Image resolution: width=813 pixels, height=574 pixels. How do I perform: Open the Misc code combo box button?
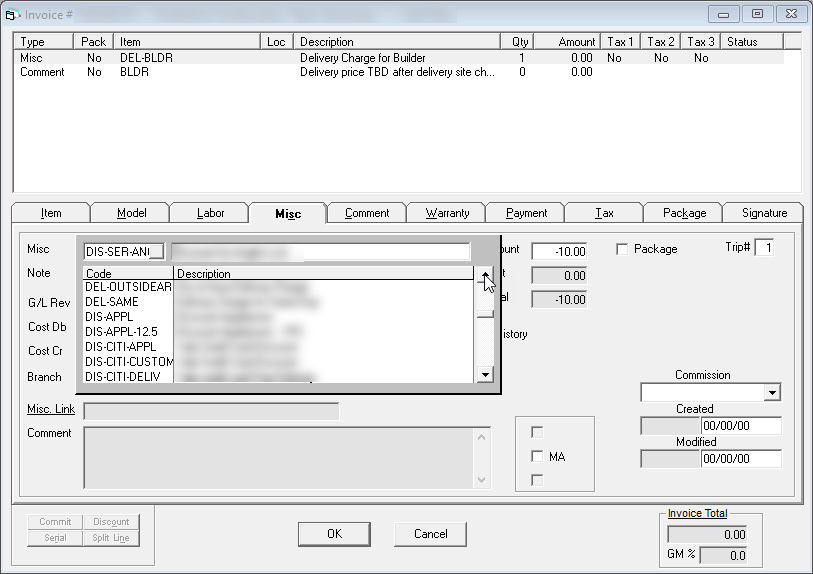click(156, 251)
